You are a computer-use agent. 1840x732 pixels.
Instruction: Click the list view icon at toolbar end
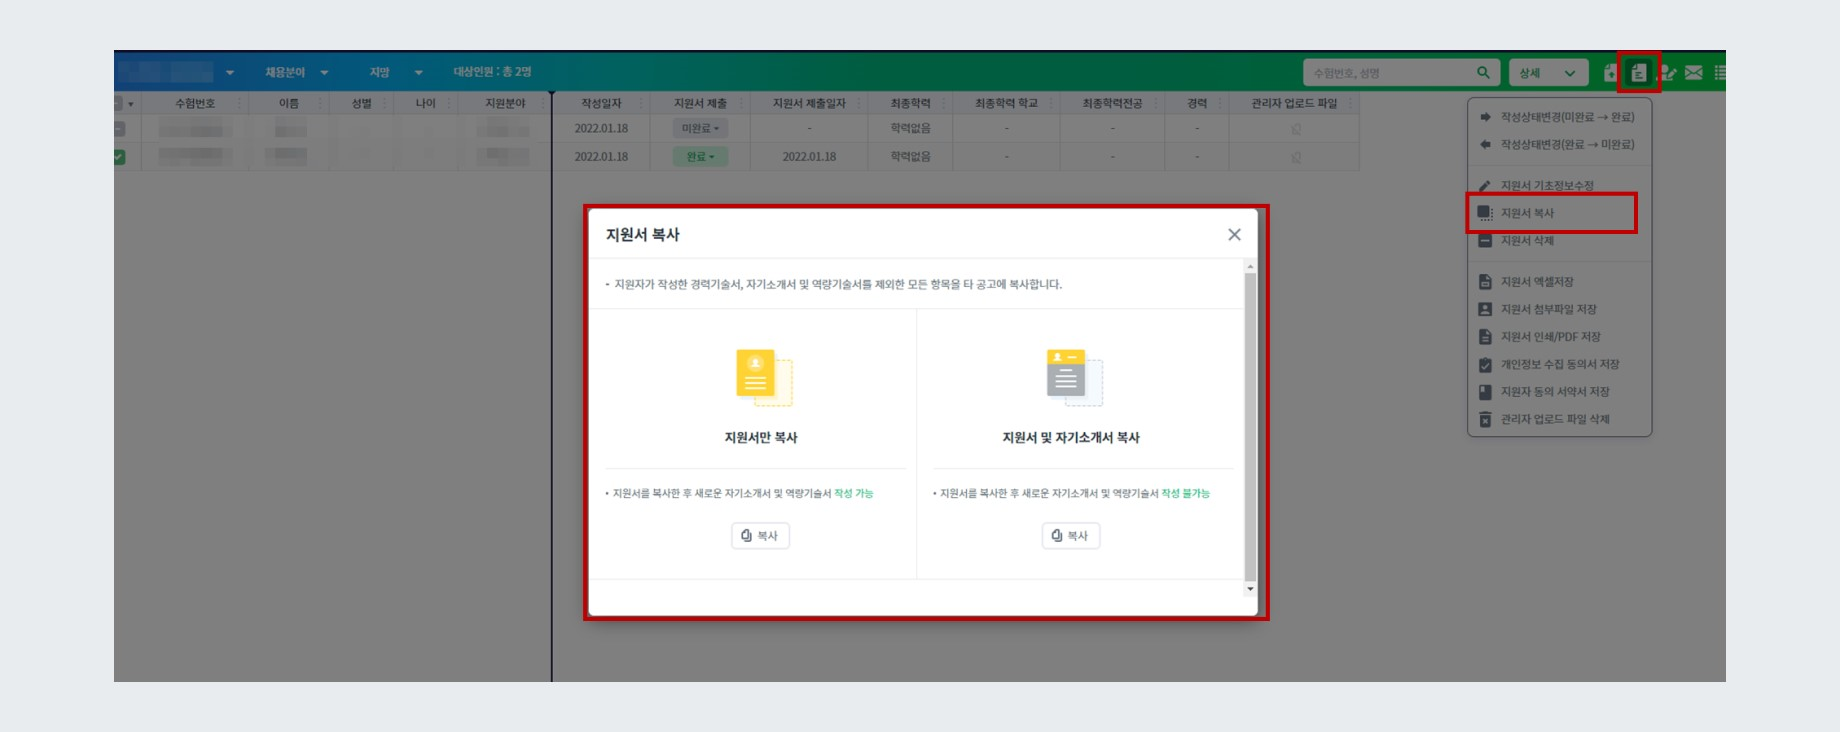click(x=1720, y=73)
